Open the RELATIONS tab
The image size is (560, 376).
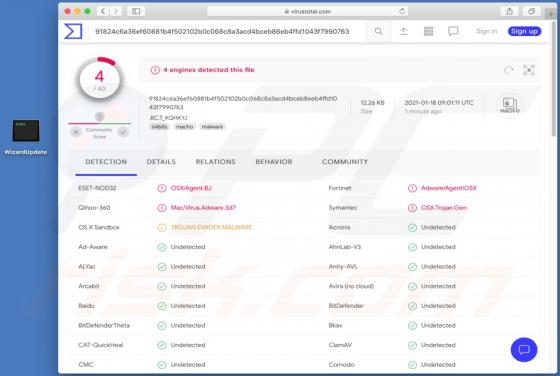point(215,162)
